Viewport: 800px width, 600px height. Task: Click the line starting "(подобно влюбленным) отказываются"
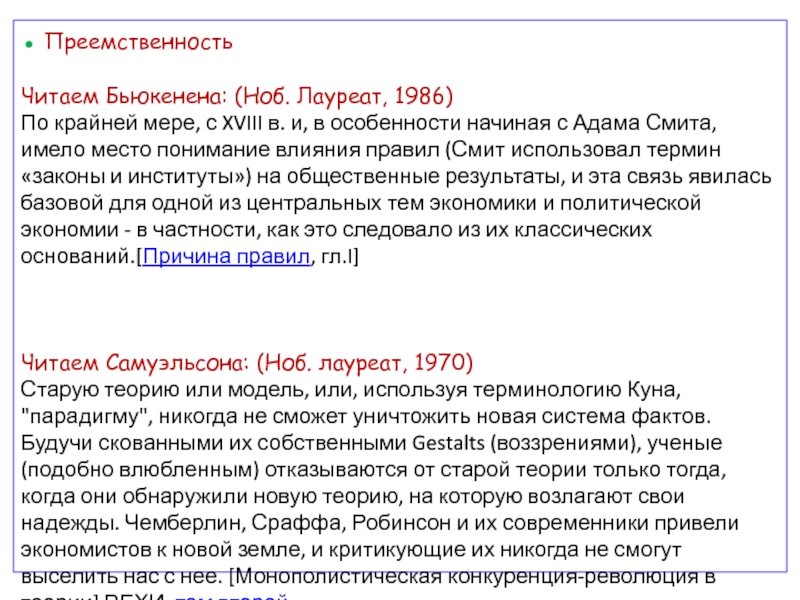(373, 469)
